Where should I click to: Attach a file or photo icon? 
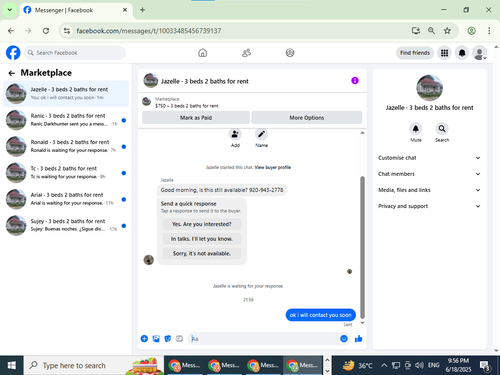156,339
